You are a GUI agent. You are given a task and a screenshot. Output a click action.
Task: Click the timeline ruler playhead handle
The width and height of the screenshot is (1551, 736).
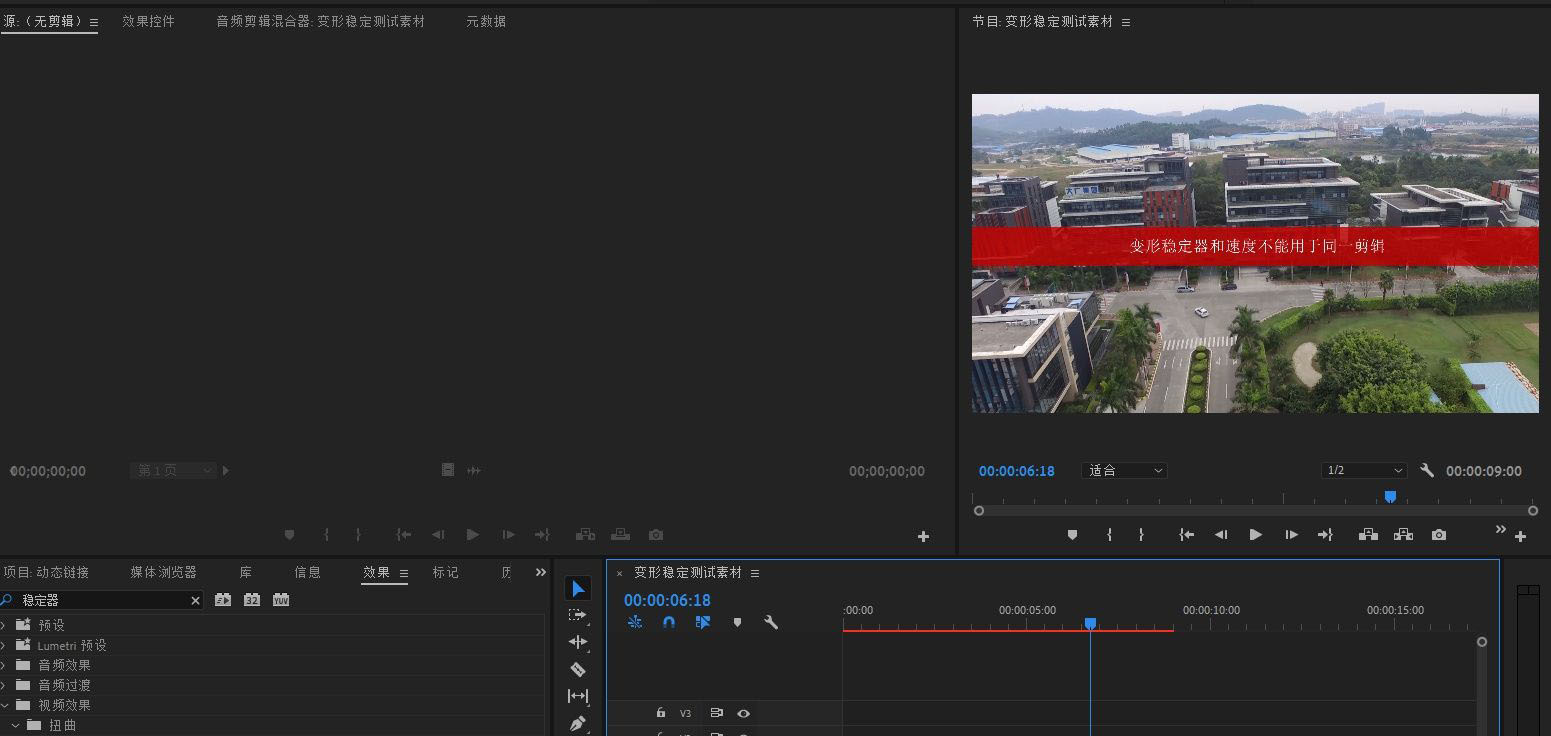(x=1091, y=623)
